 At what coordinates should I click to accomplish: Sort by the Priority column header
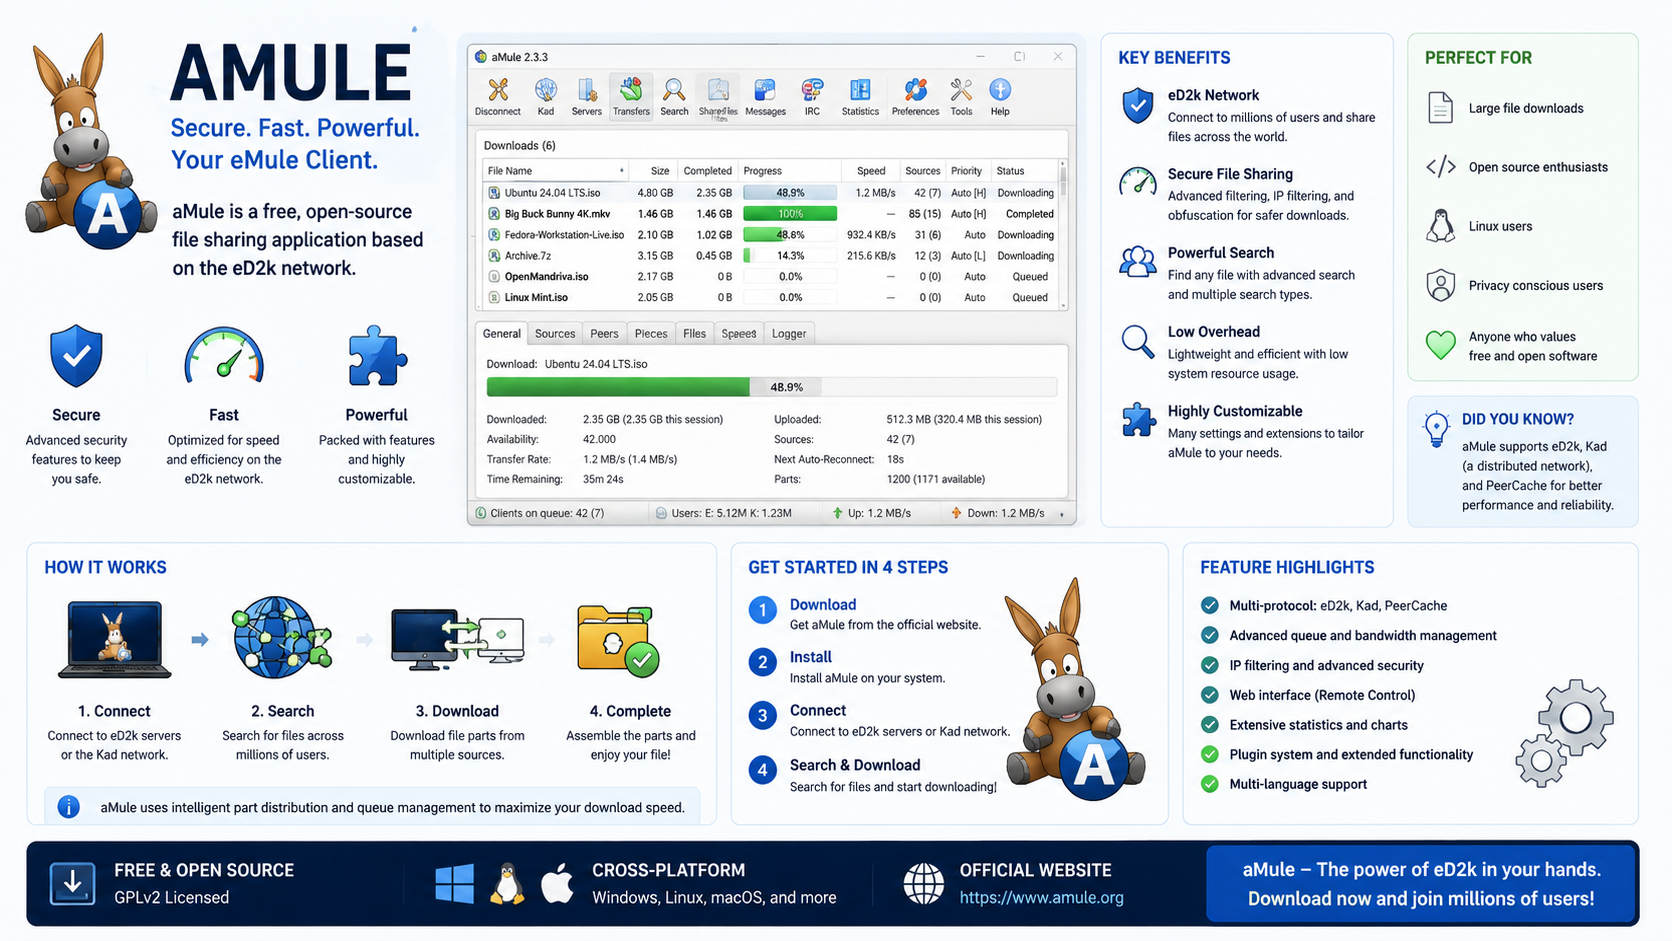(967, 171)
